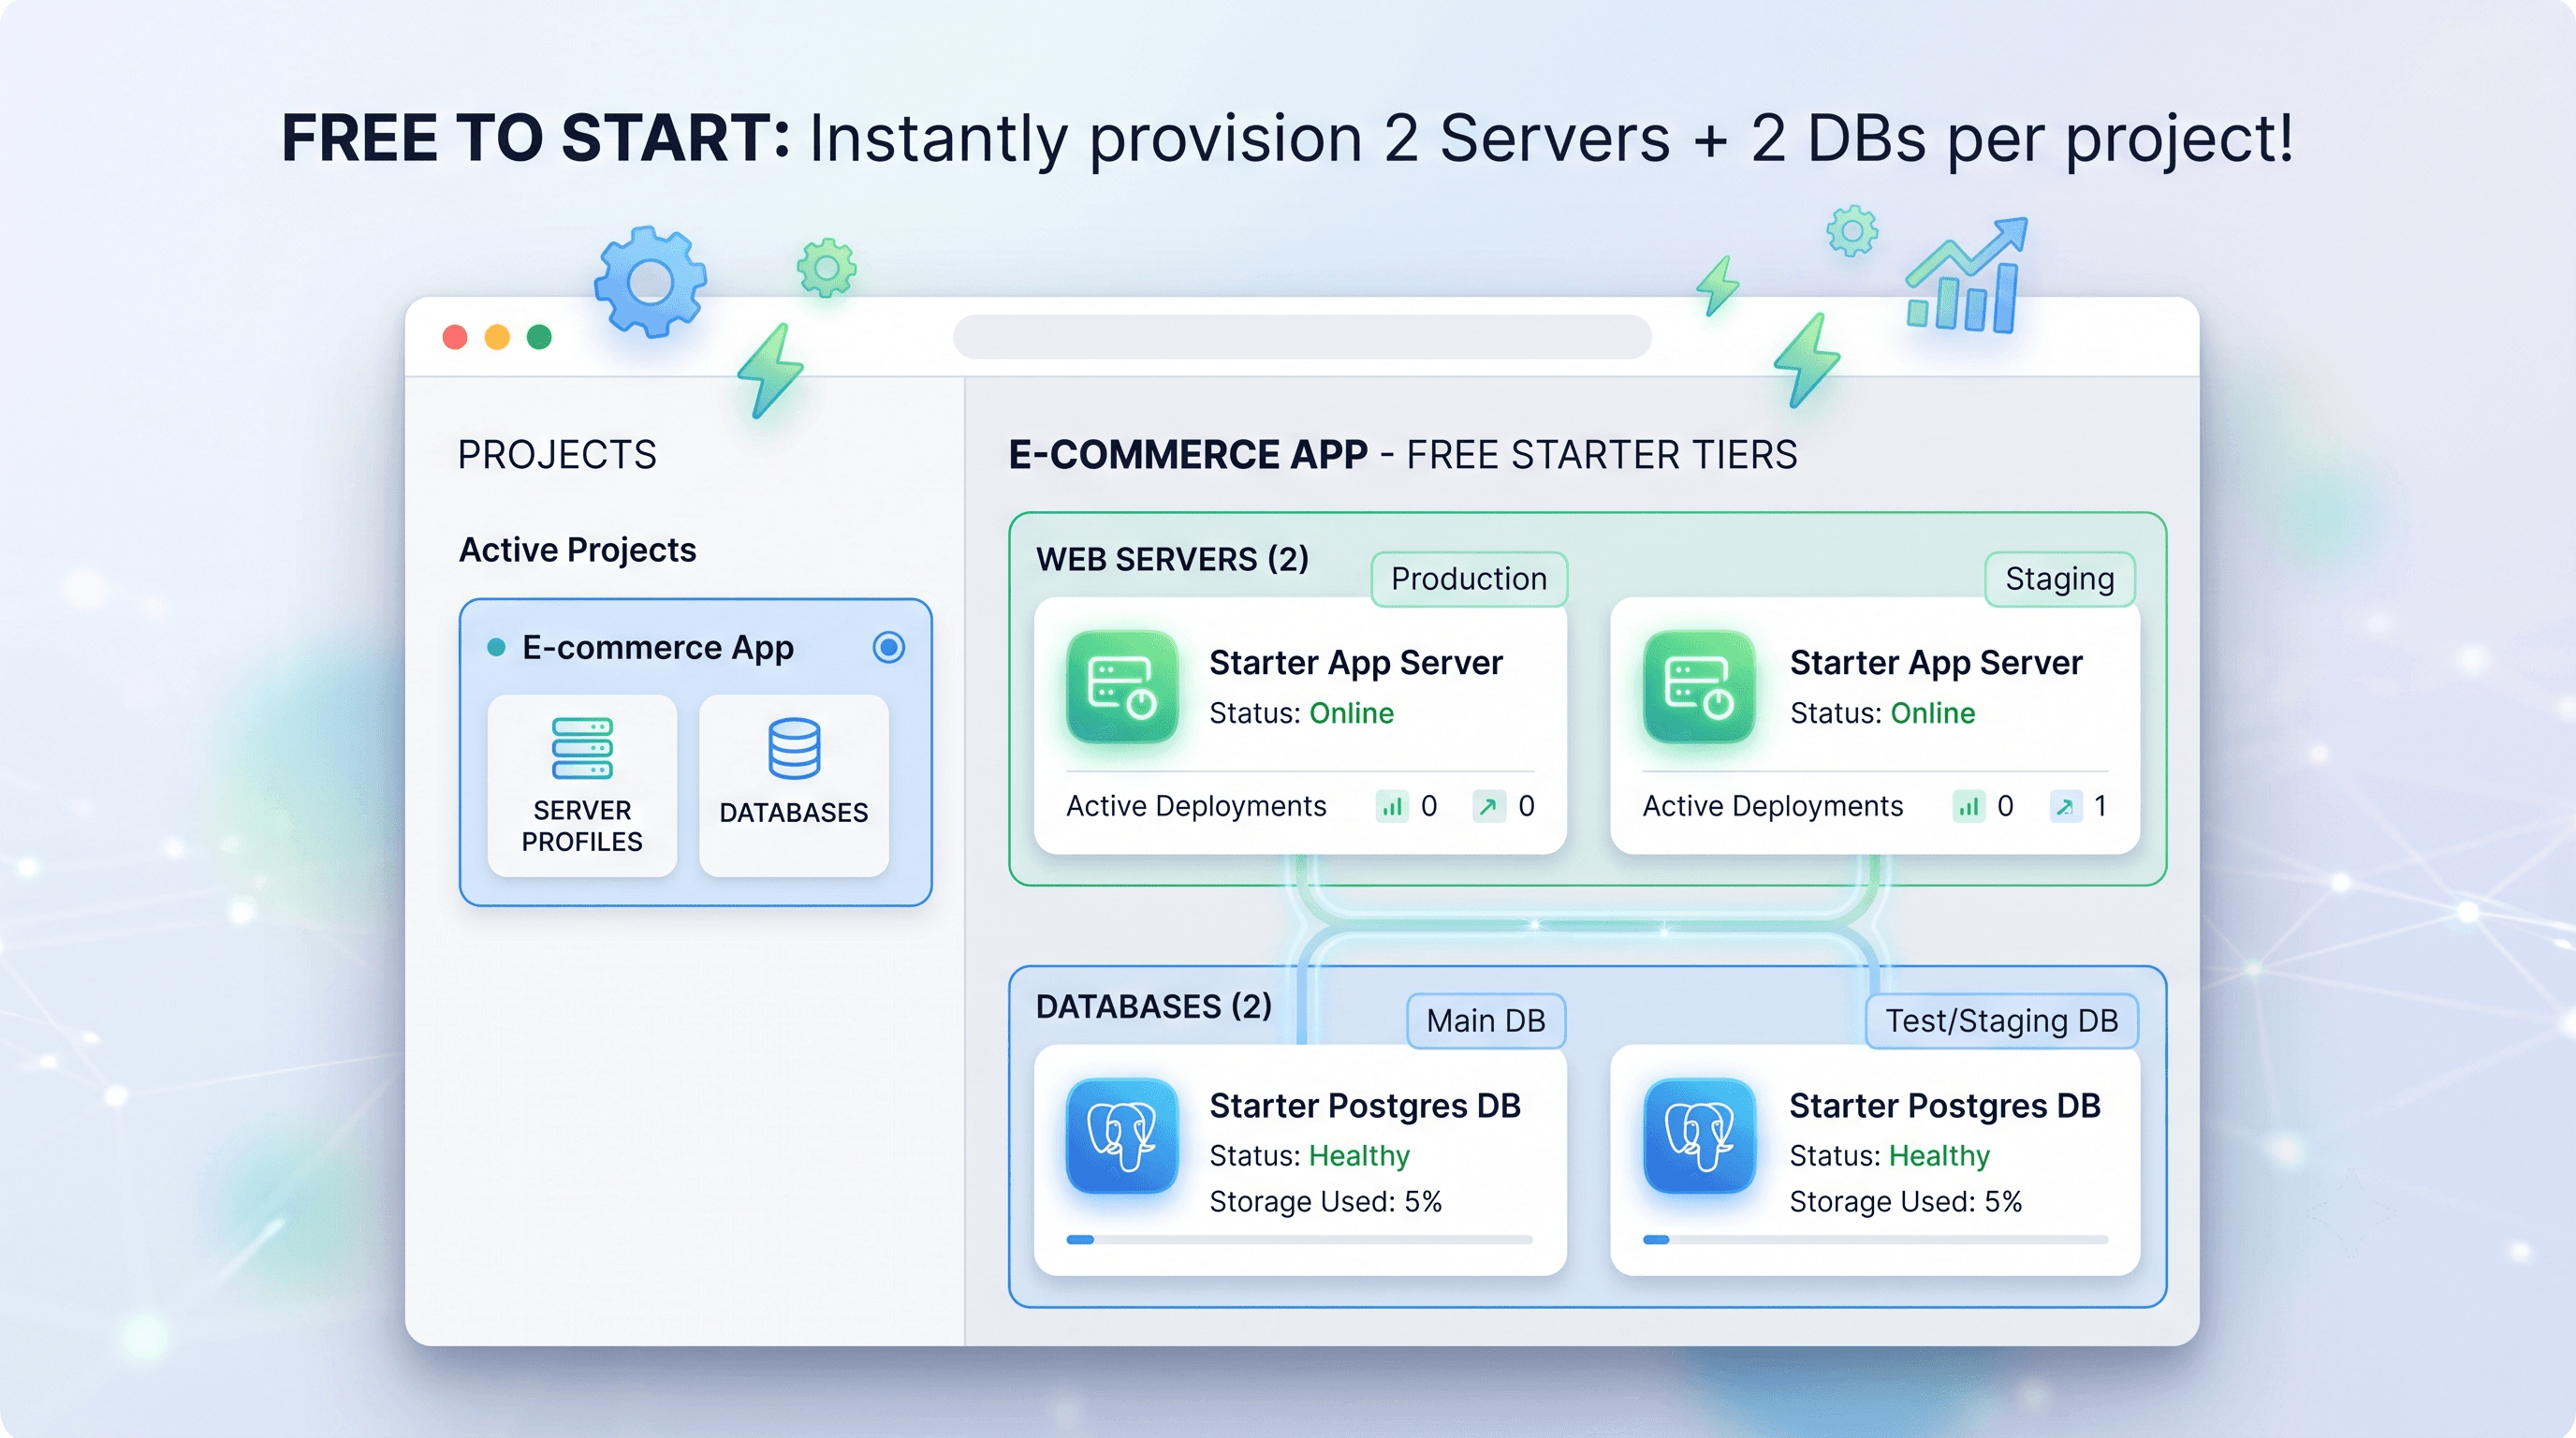
Task: Click Online status on Production server
Action: (1352, 713)
